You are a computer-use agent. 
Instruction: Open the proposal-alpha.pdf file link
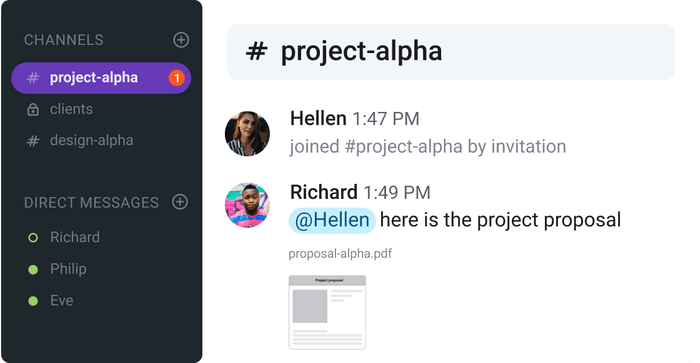pos(340,254)
